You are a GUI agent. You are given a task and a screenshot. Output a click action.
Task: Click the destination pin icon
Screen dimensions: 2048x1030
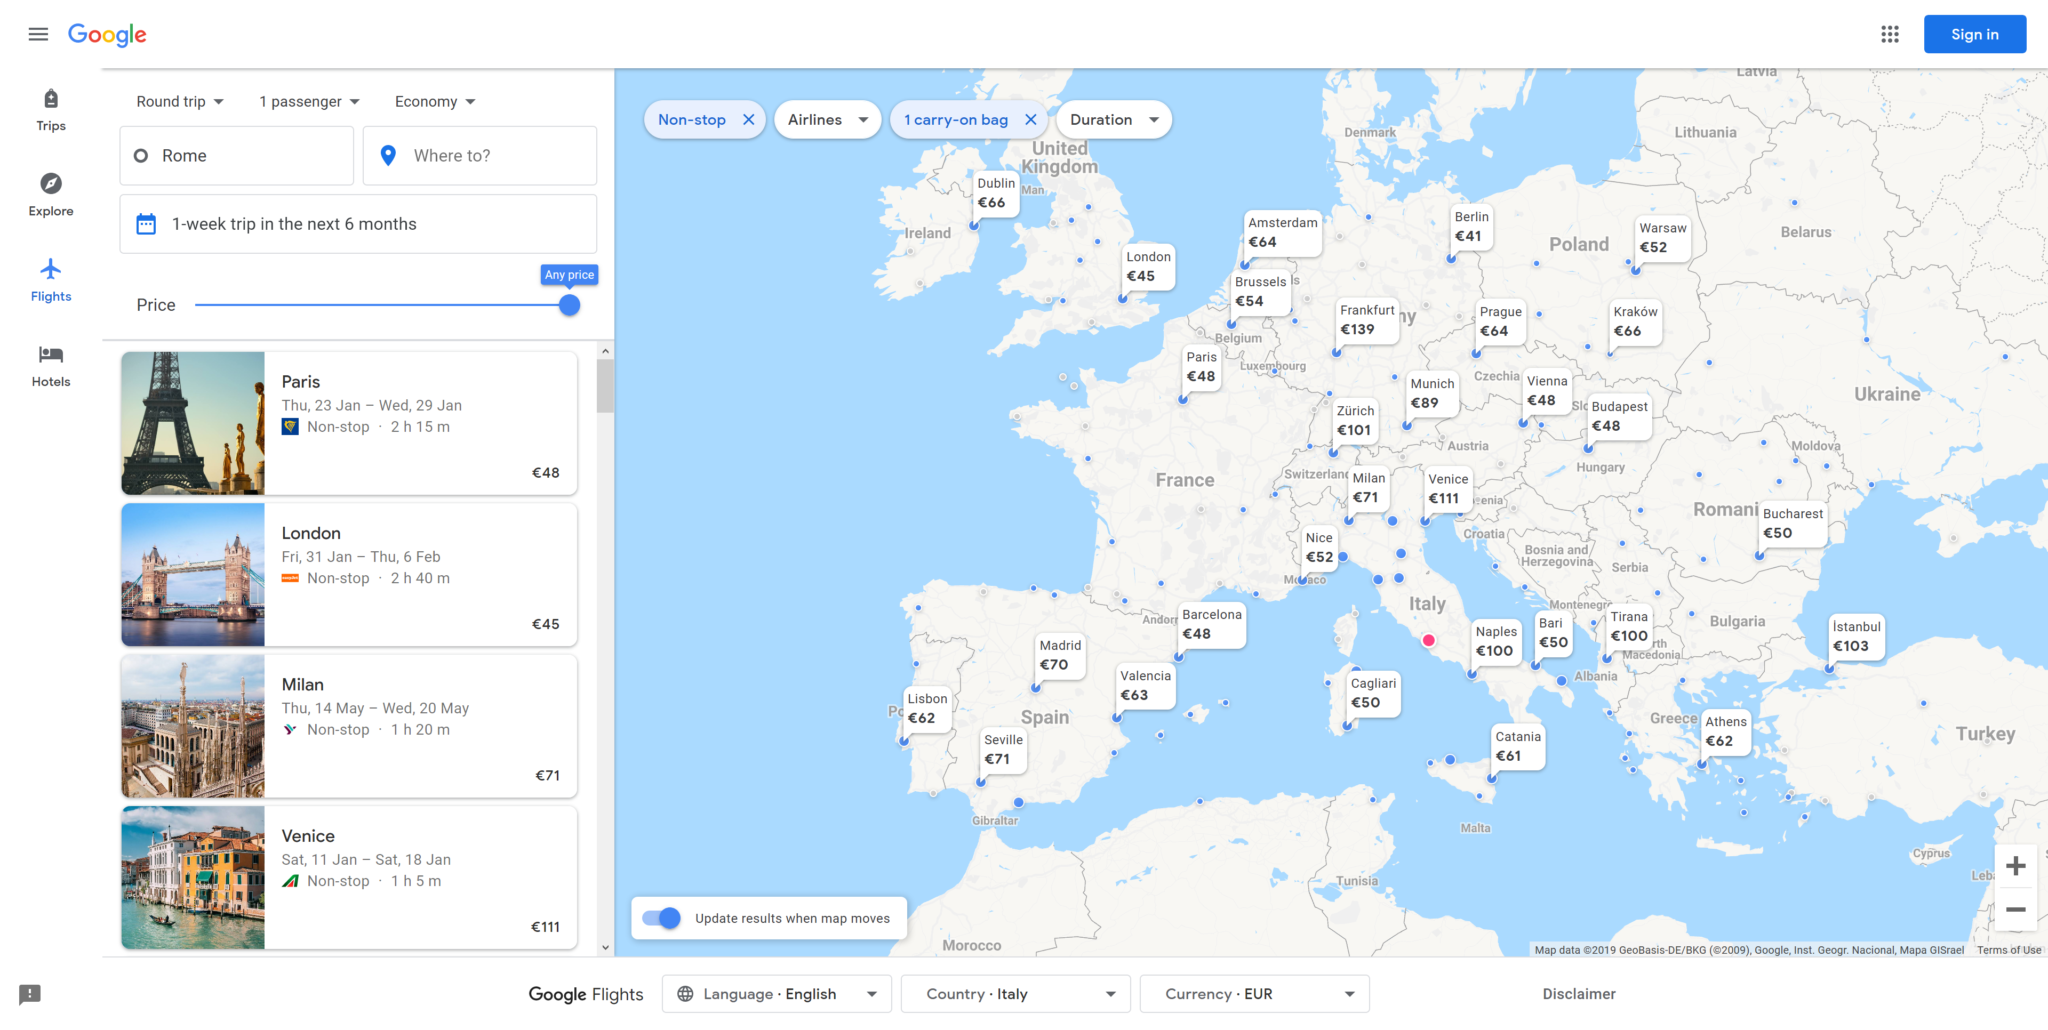[388, 155]
